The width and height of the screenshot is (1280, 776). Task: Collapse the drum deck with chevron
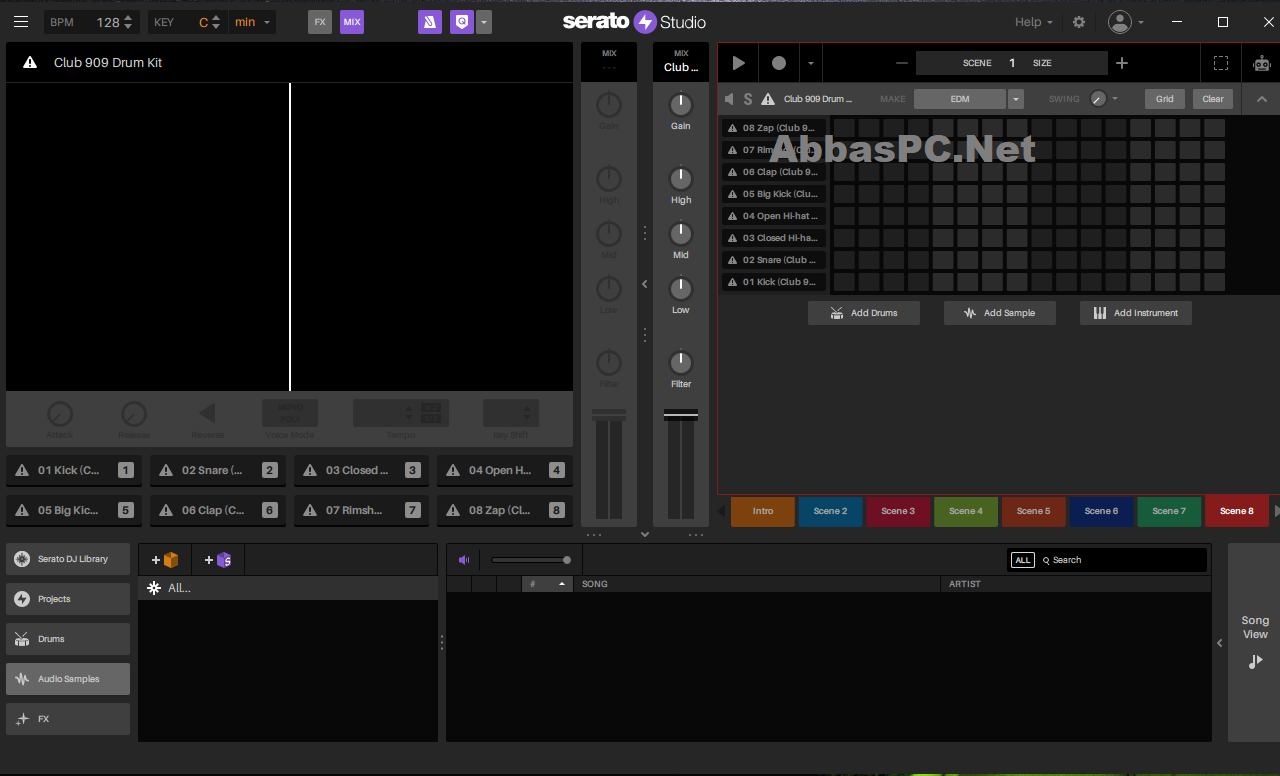pos(1262,99)
